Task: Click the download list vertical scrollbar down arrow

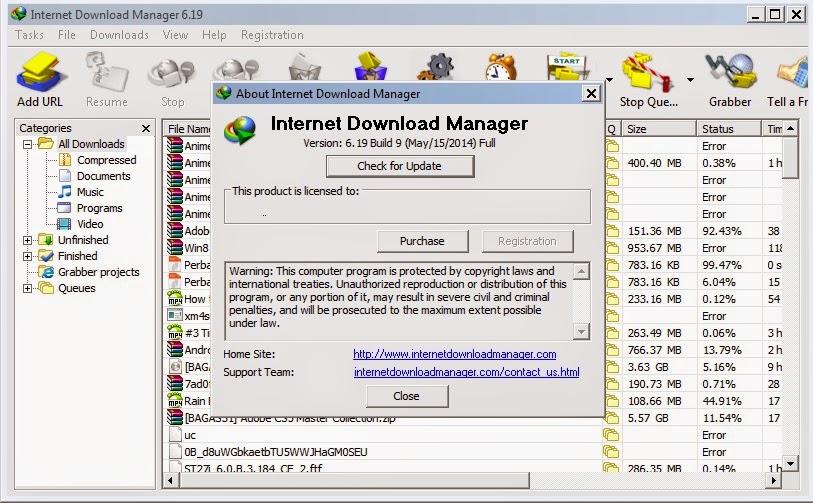Action: pyautogui.click(x=790, y=463)
